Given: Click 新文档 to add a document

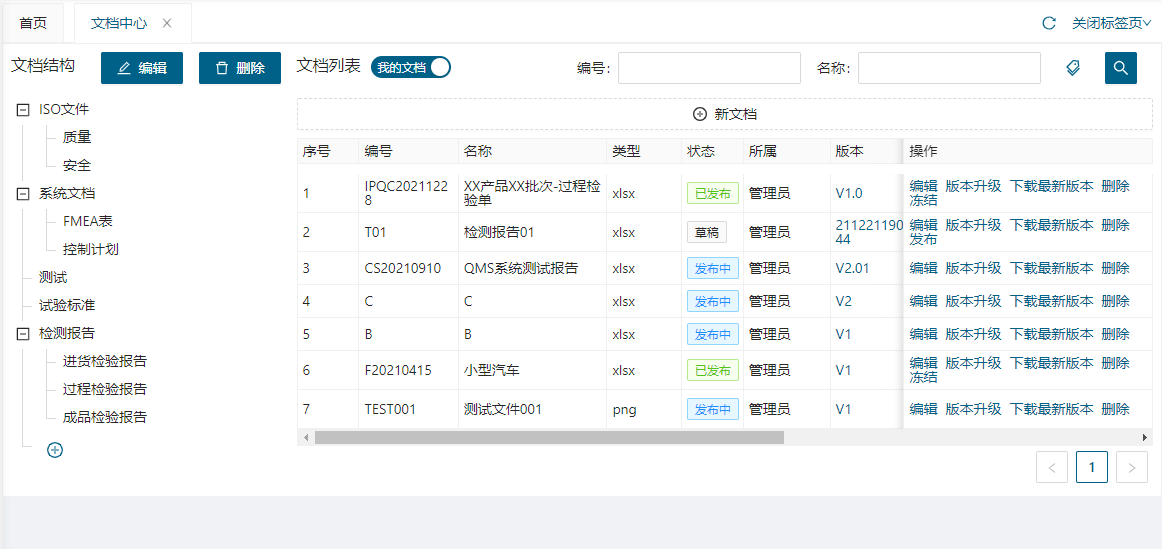Looking at the screenshot, I should coord(724,114).
